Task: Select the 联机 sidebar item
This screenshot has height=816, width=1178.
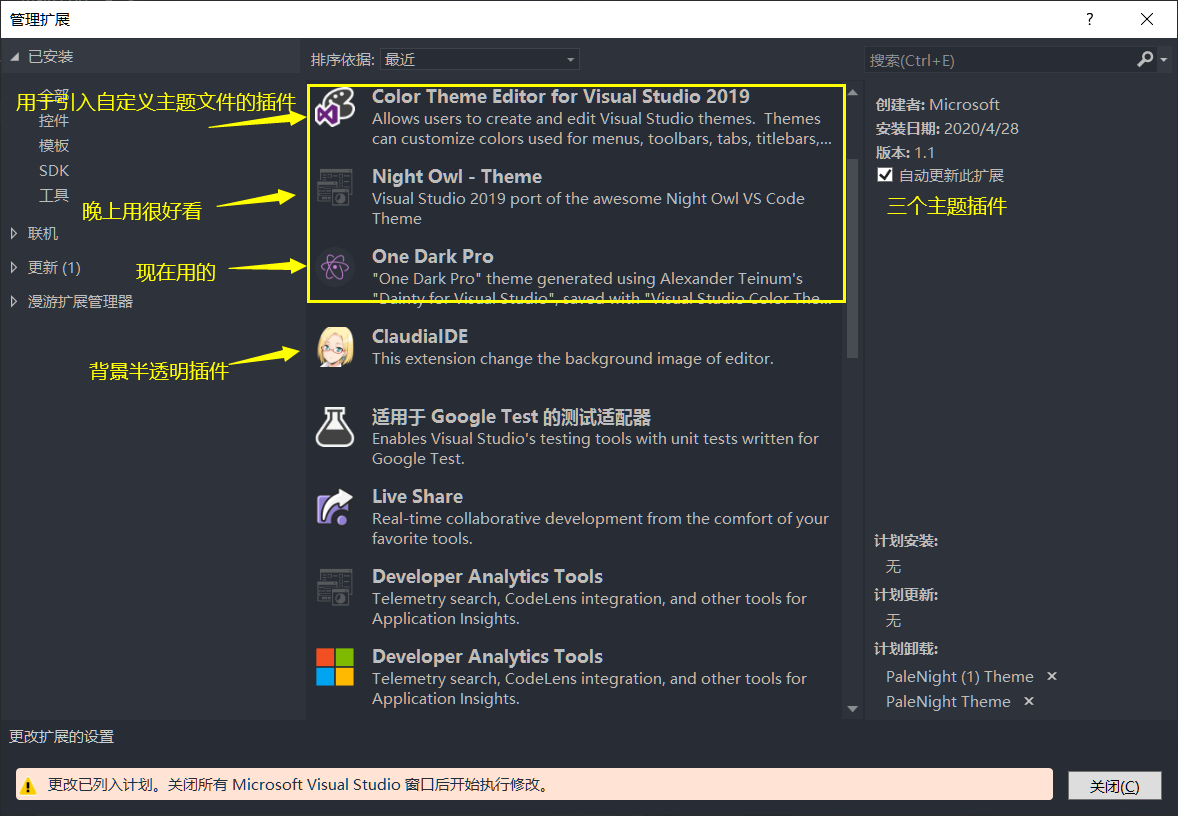Action: point(42,233)
